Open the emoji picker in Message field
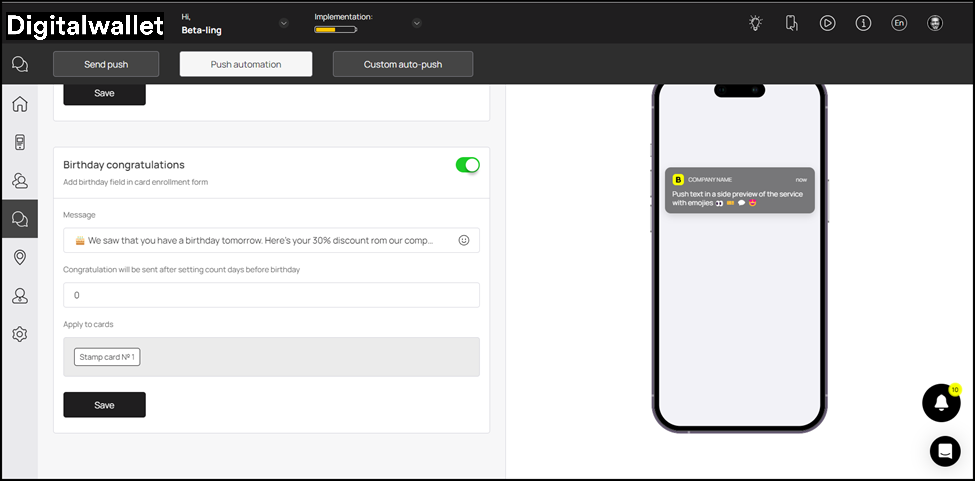Screen dimensions: 975x481 (464, 240)
